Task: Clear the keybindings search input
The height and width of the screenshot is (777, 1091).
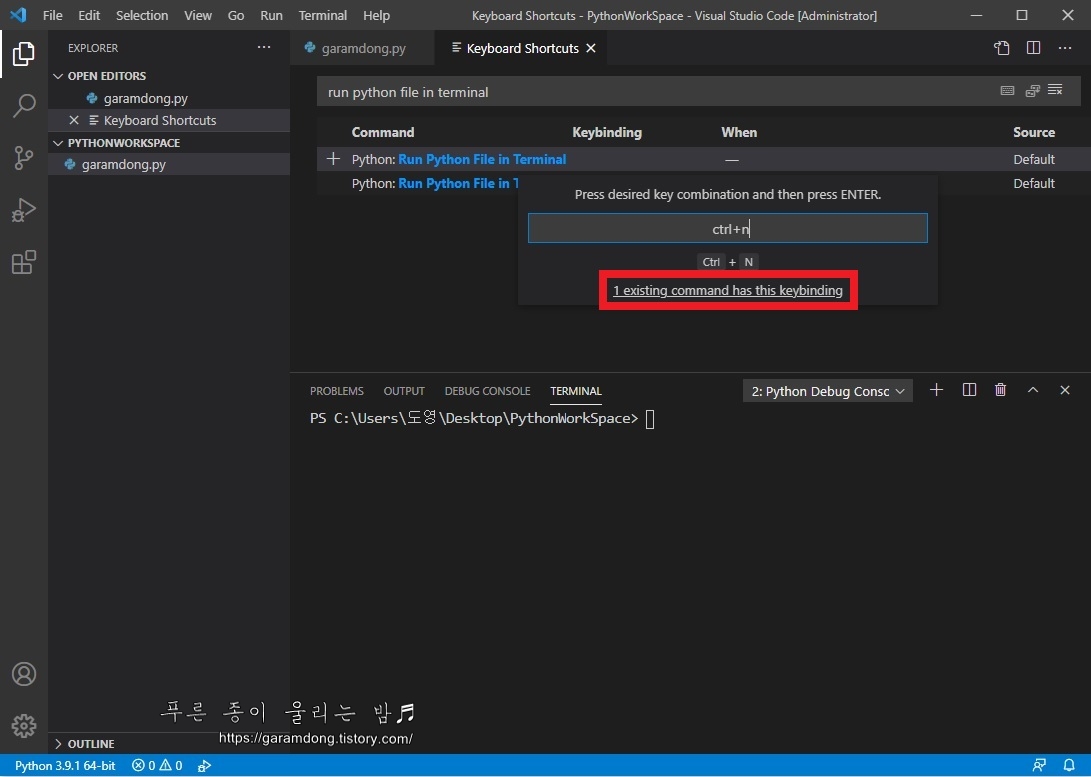Action: tap(1056, 90)
